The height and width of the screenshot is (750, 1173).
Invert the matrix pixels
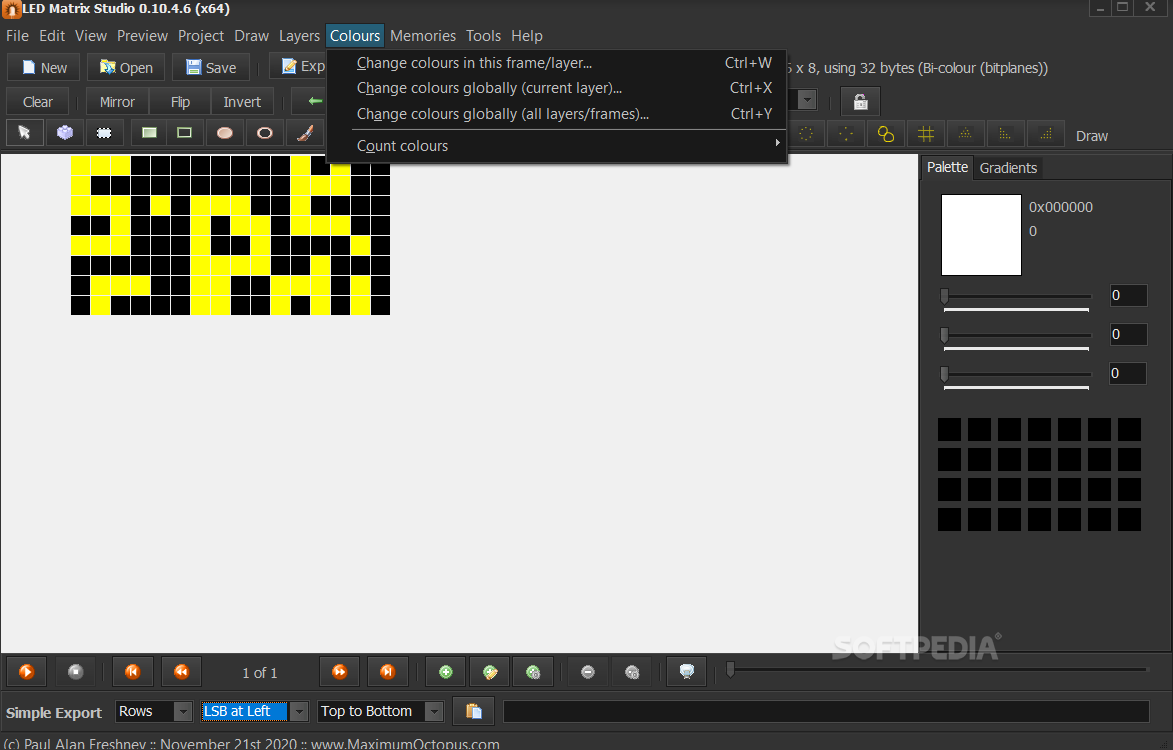tap(242, 102)
